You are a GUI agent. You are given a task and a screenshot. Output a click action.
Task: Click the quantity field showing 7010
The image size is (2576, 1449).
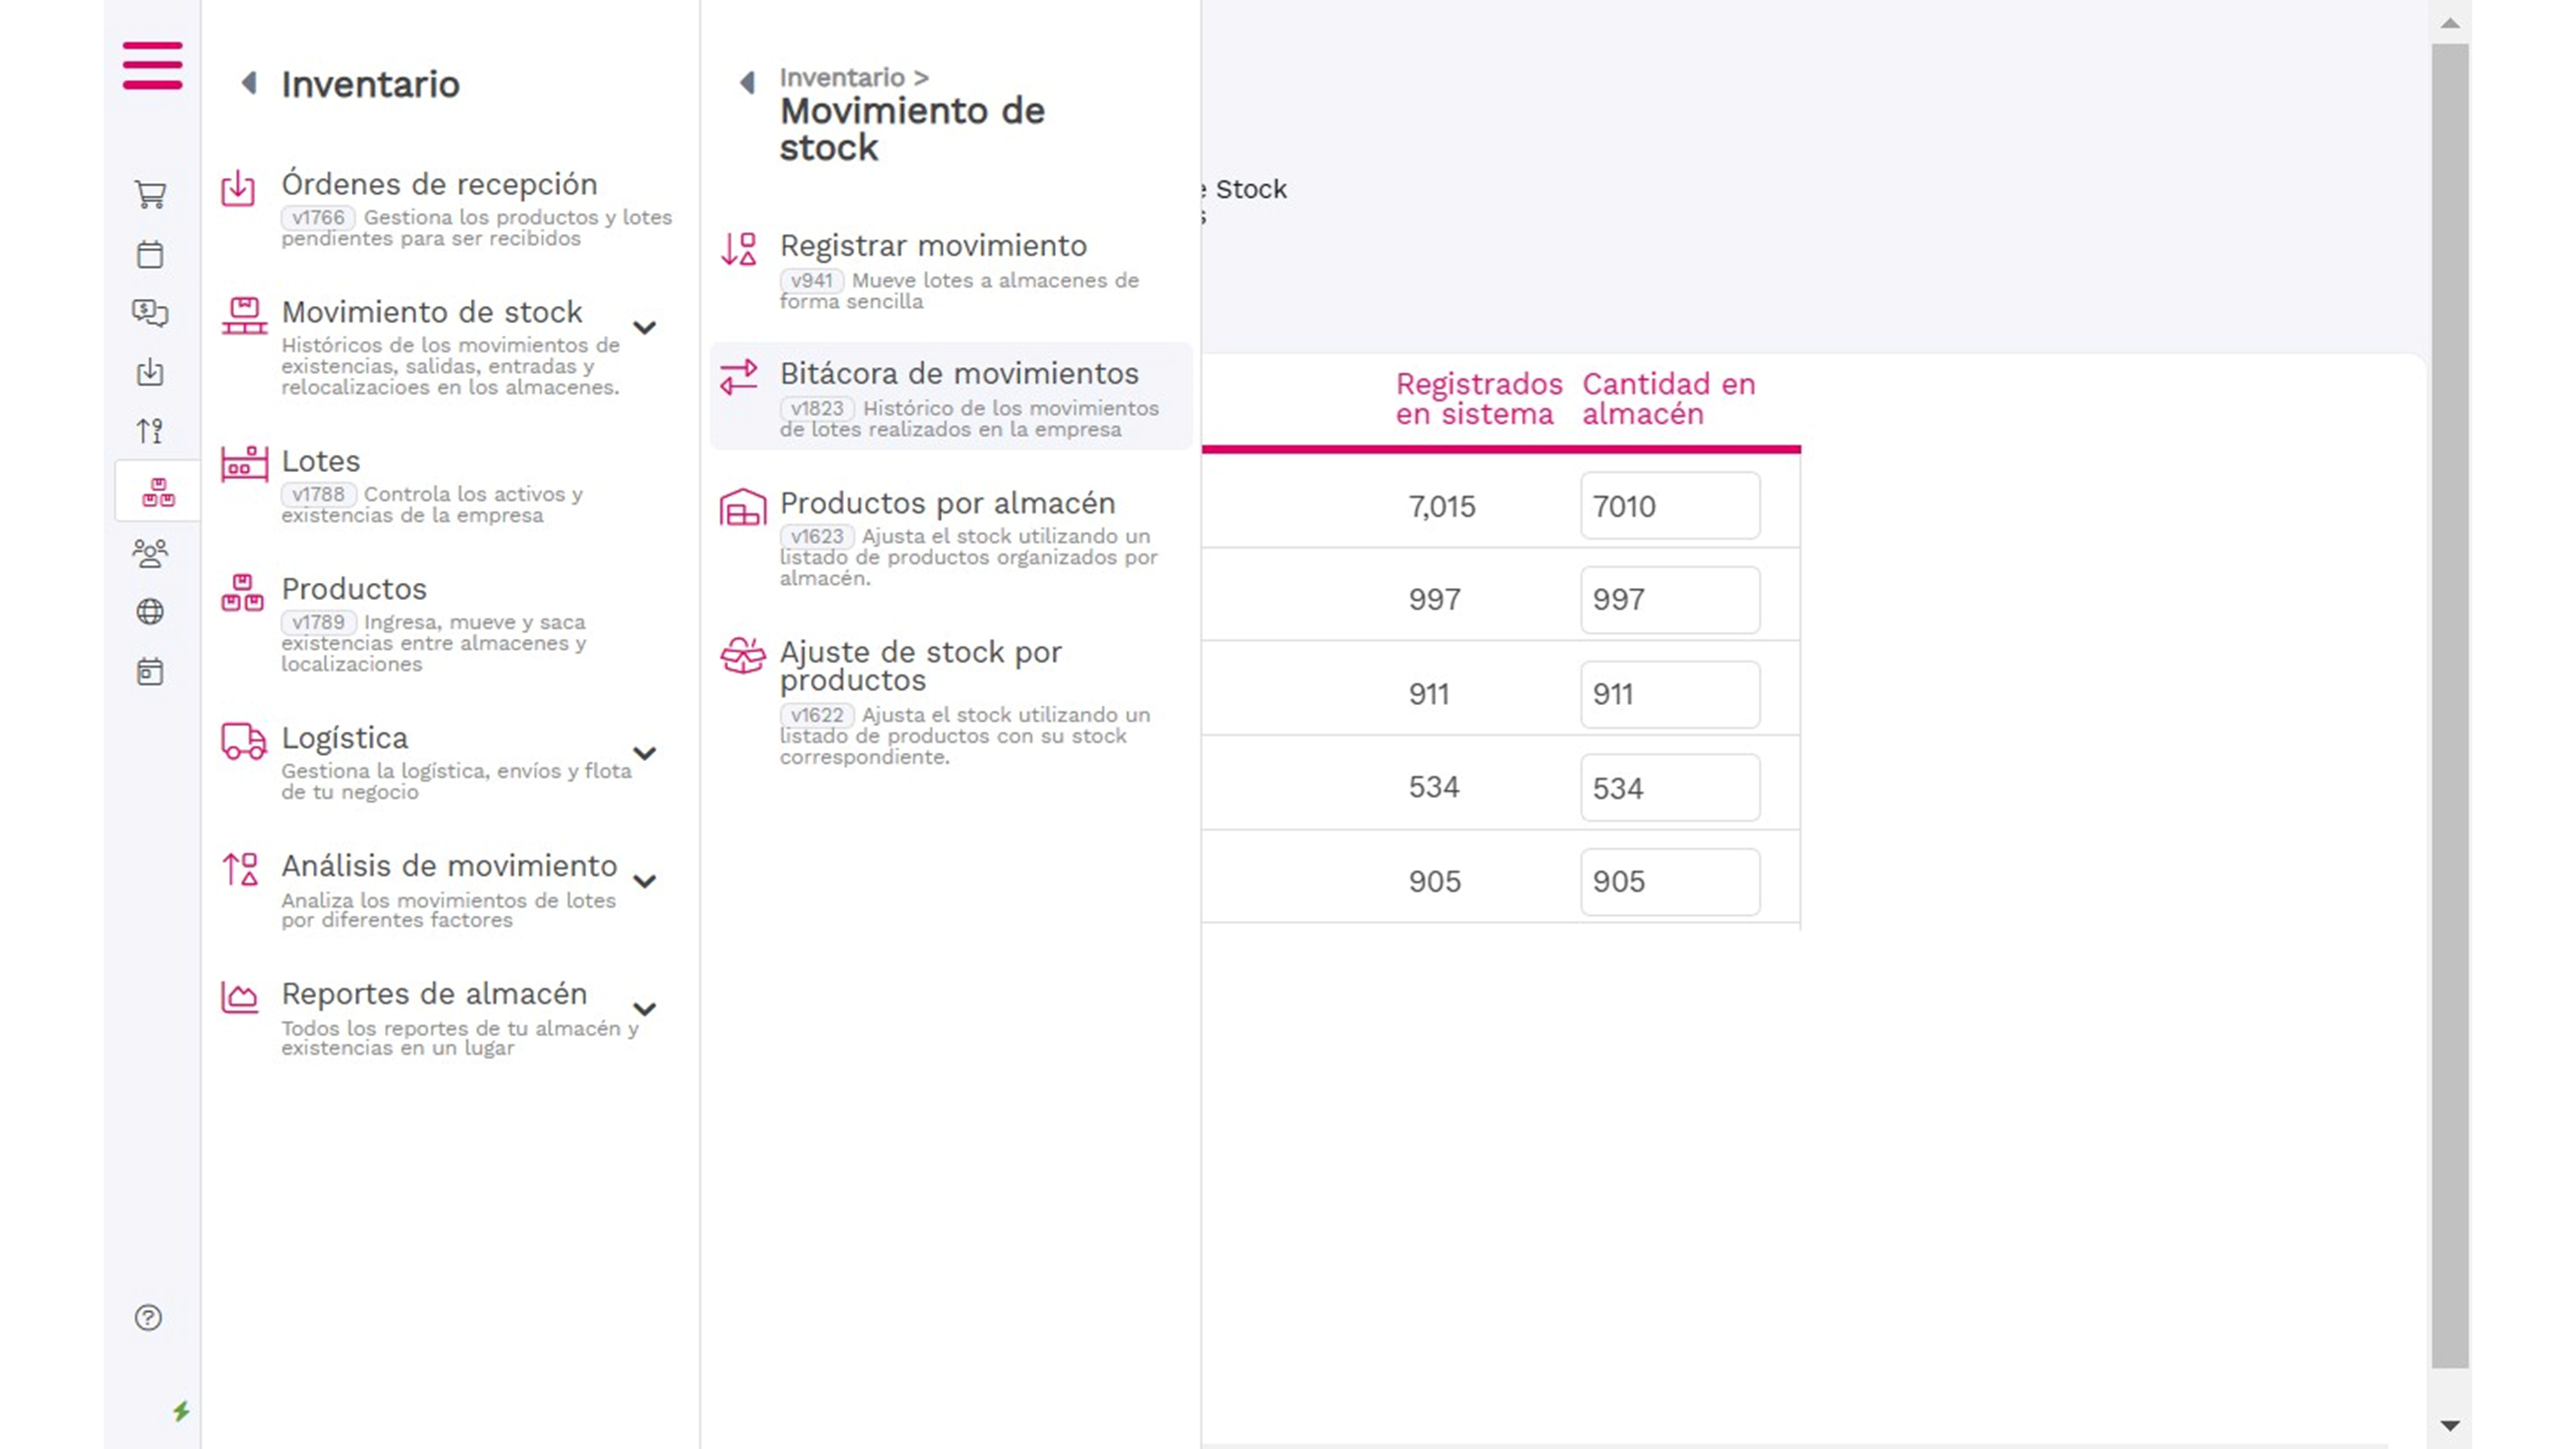point(1669,506)
